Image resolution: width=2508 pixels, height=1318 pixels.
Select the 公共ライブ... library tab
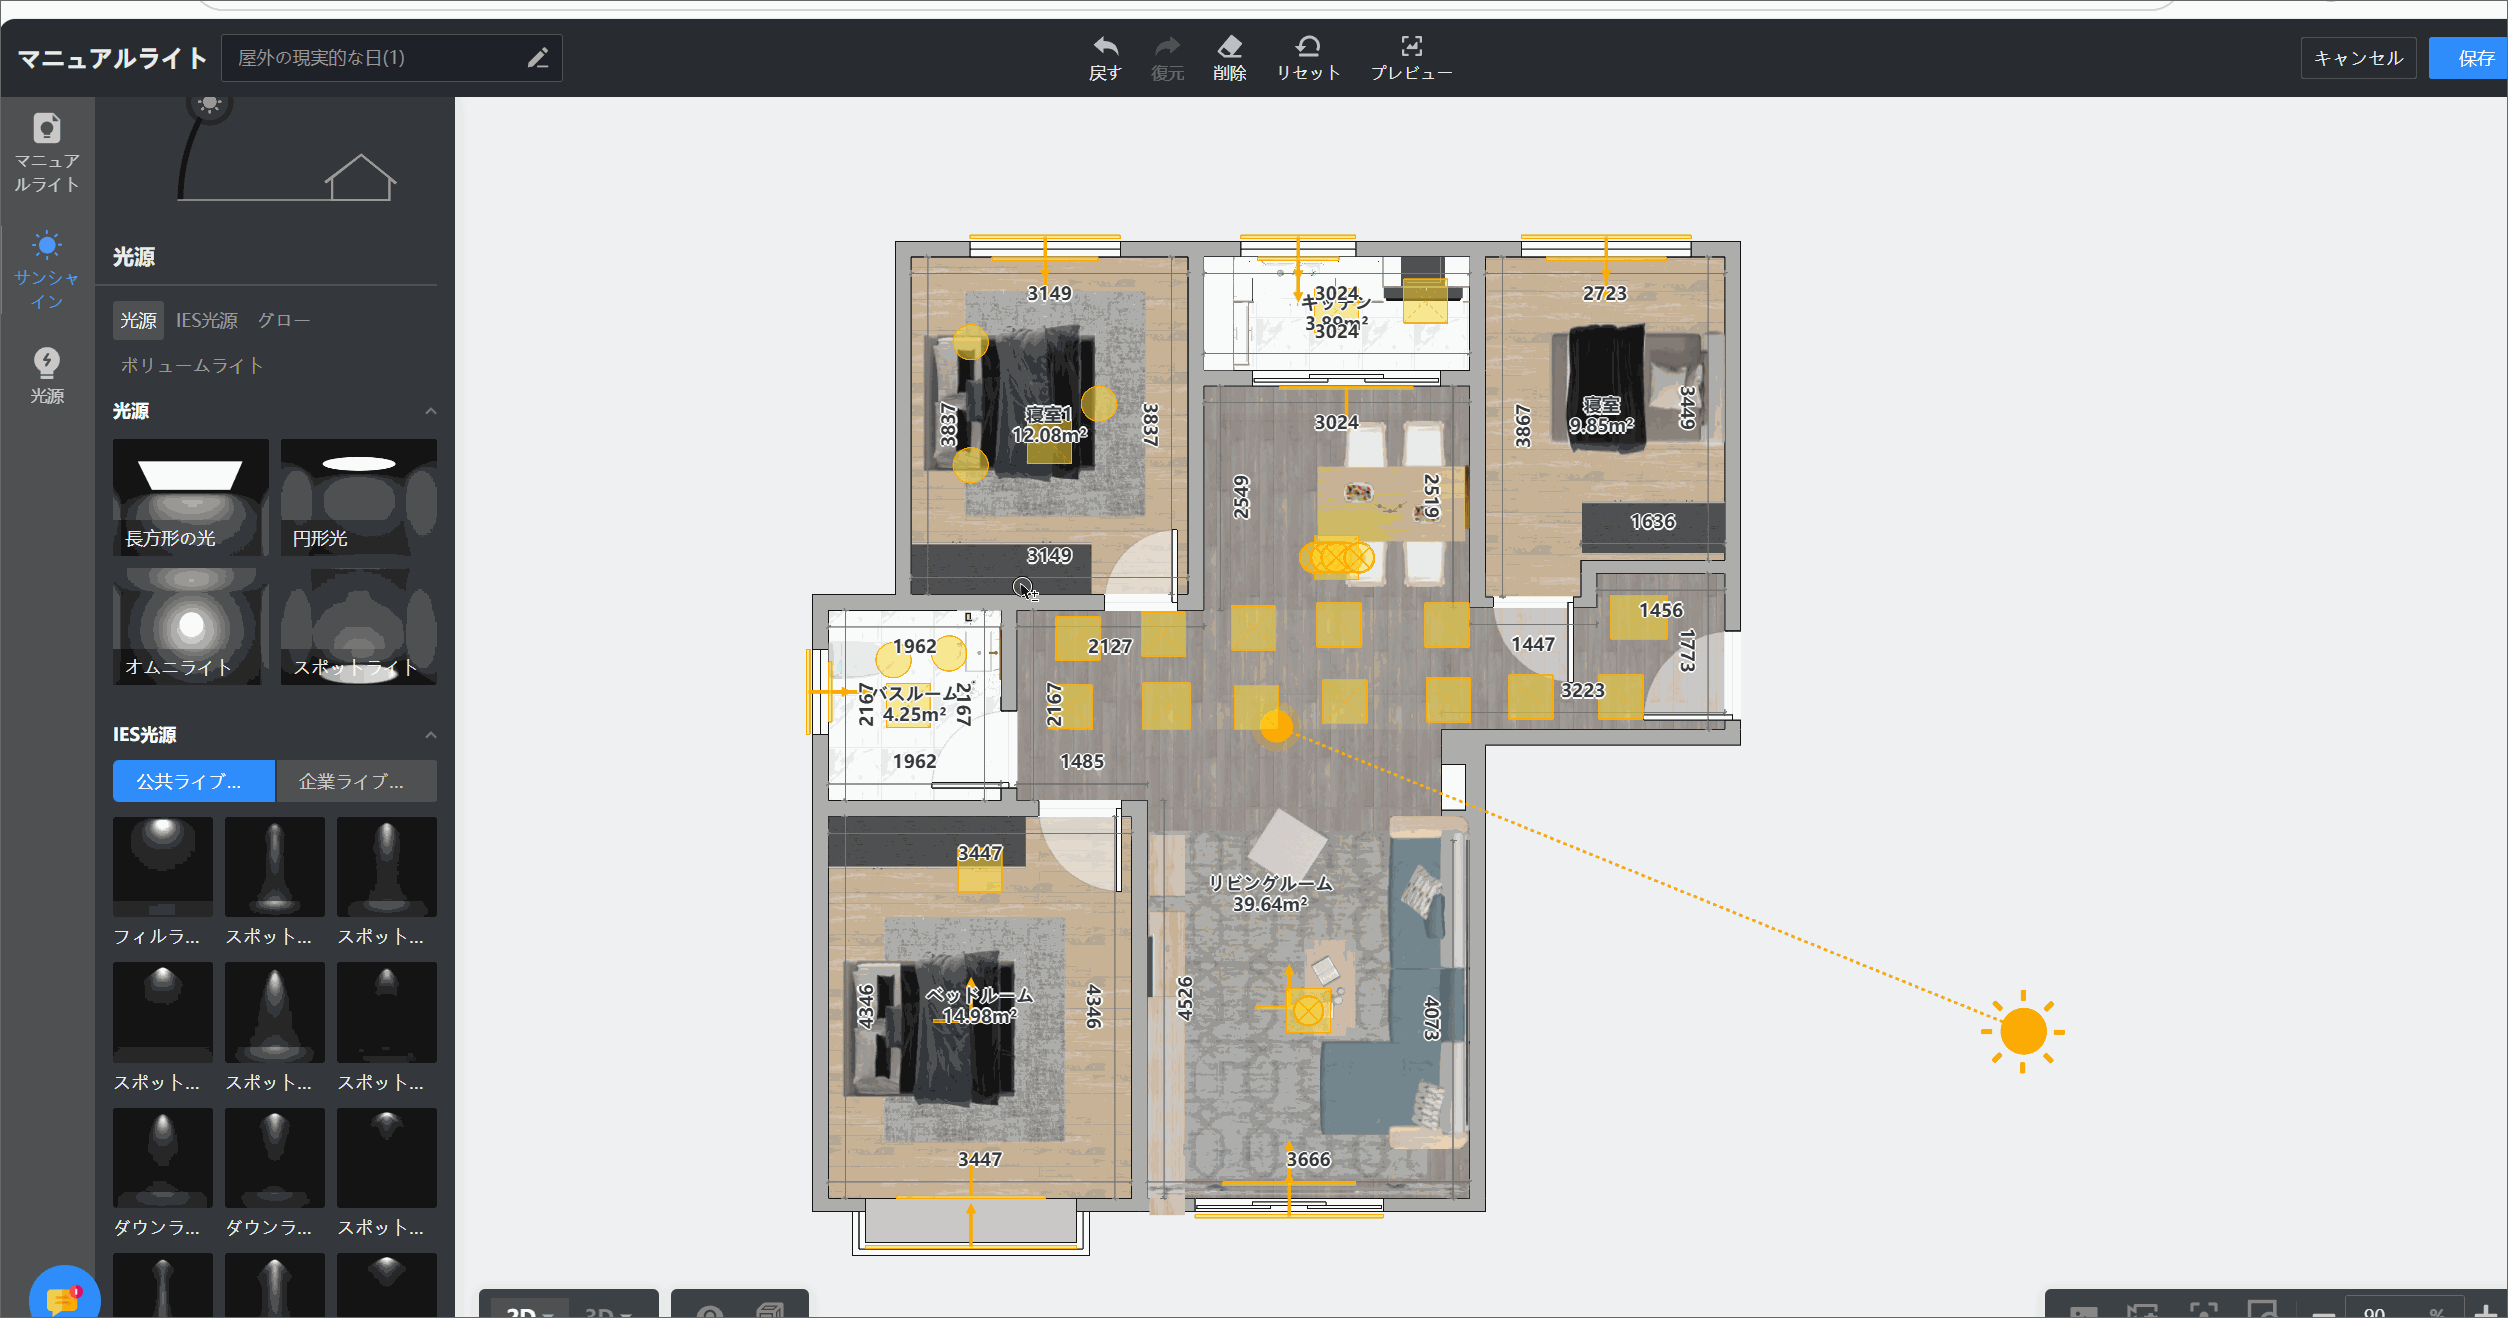click(193, 781)
